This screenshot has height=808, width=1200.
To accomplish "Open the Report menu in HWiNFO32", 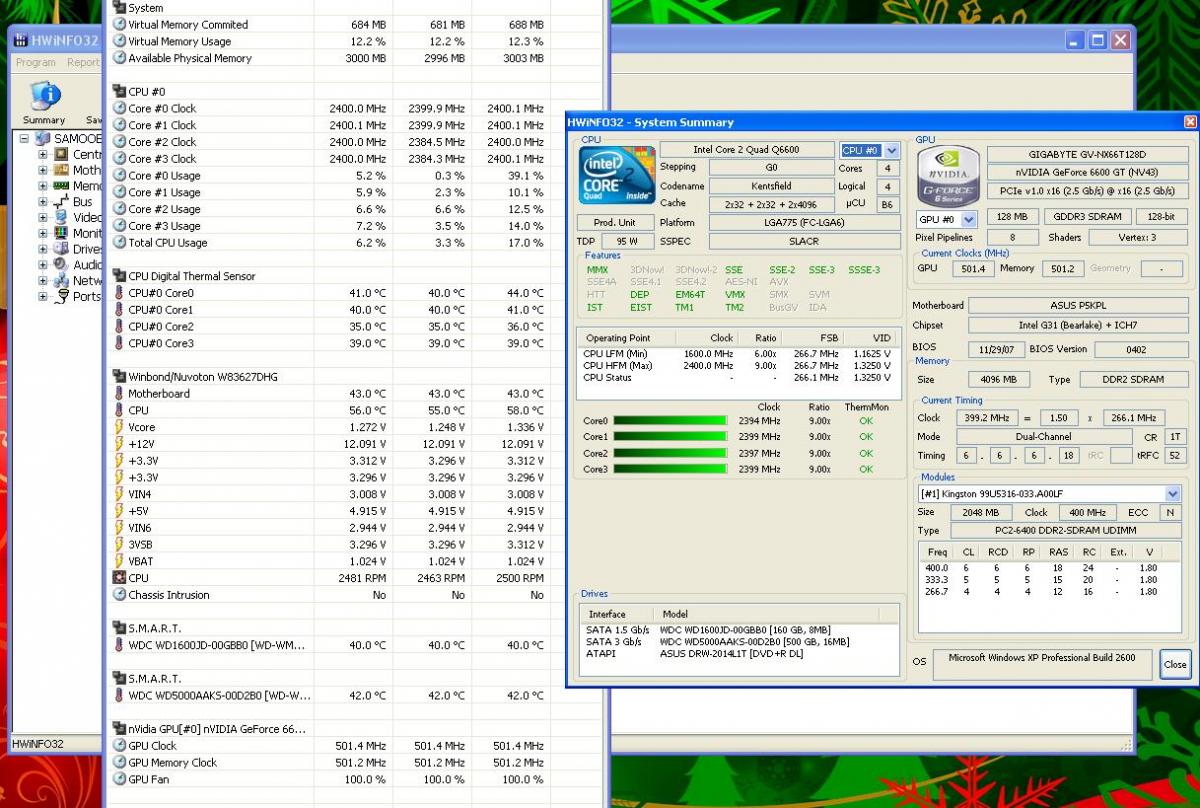I will [83, 62].
